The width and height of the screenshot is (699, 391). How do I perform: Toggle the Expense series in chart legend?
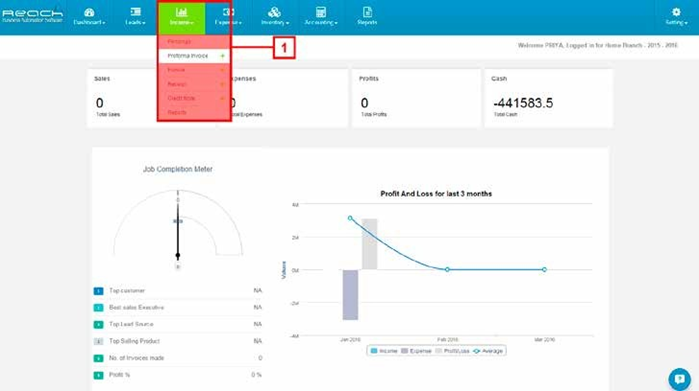click(416, 351)
